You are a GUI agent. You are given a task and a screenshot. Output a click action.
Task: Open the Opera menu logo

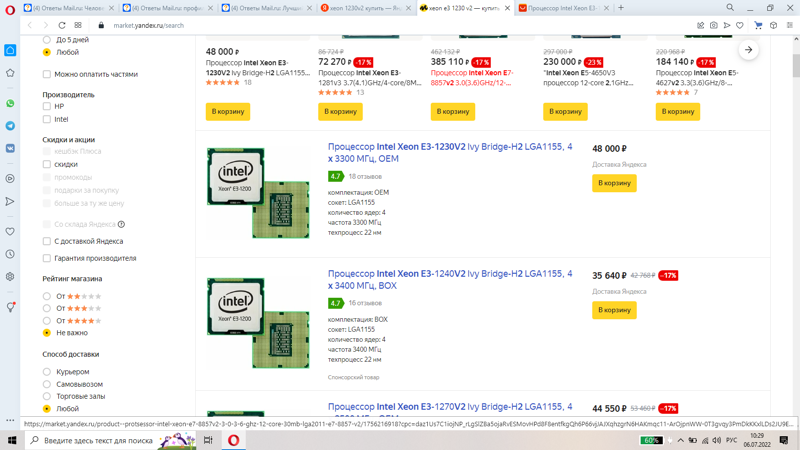click(10, 10)
